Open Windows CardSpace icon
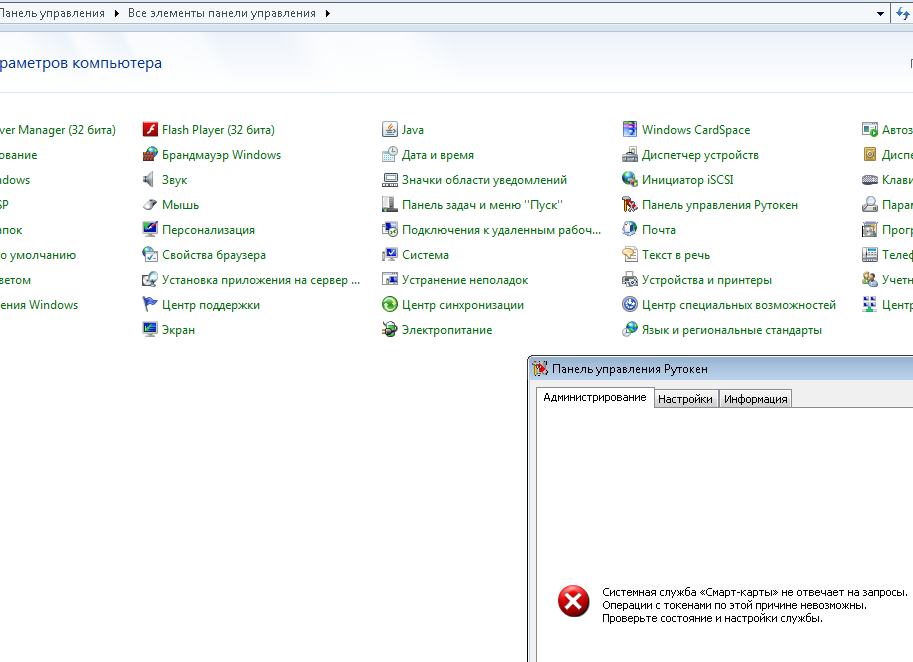 click(630, 130)
